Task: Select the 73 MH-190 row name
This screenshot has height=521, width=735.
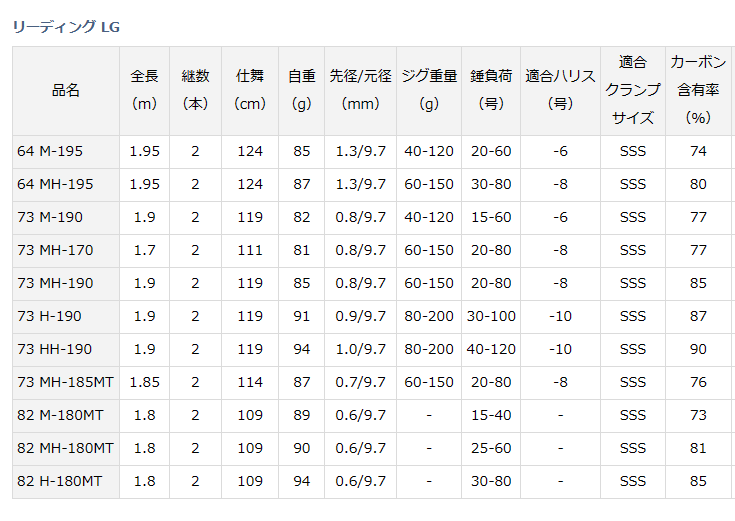Action: click(66, 283)
